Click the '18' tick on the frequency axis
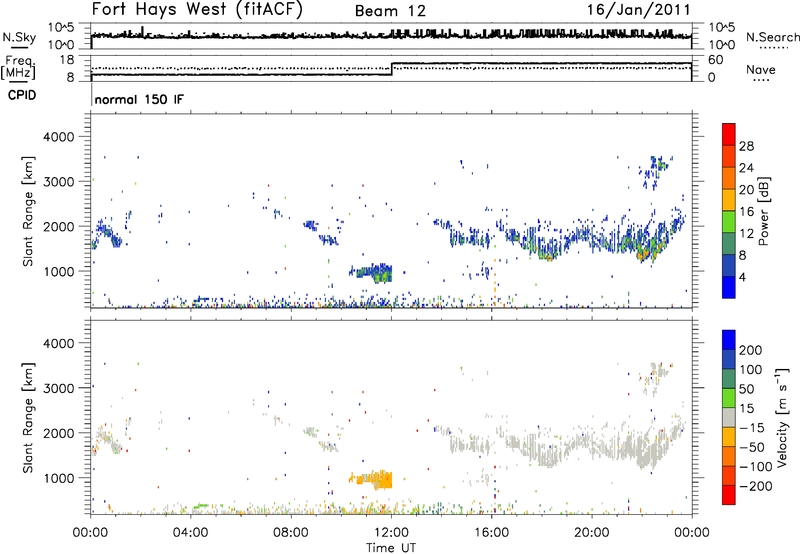Screen dimensions: 800x554 coord(67,60)
